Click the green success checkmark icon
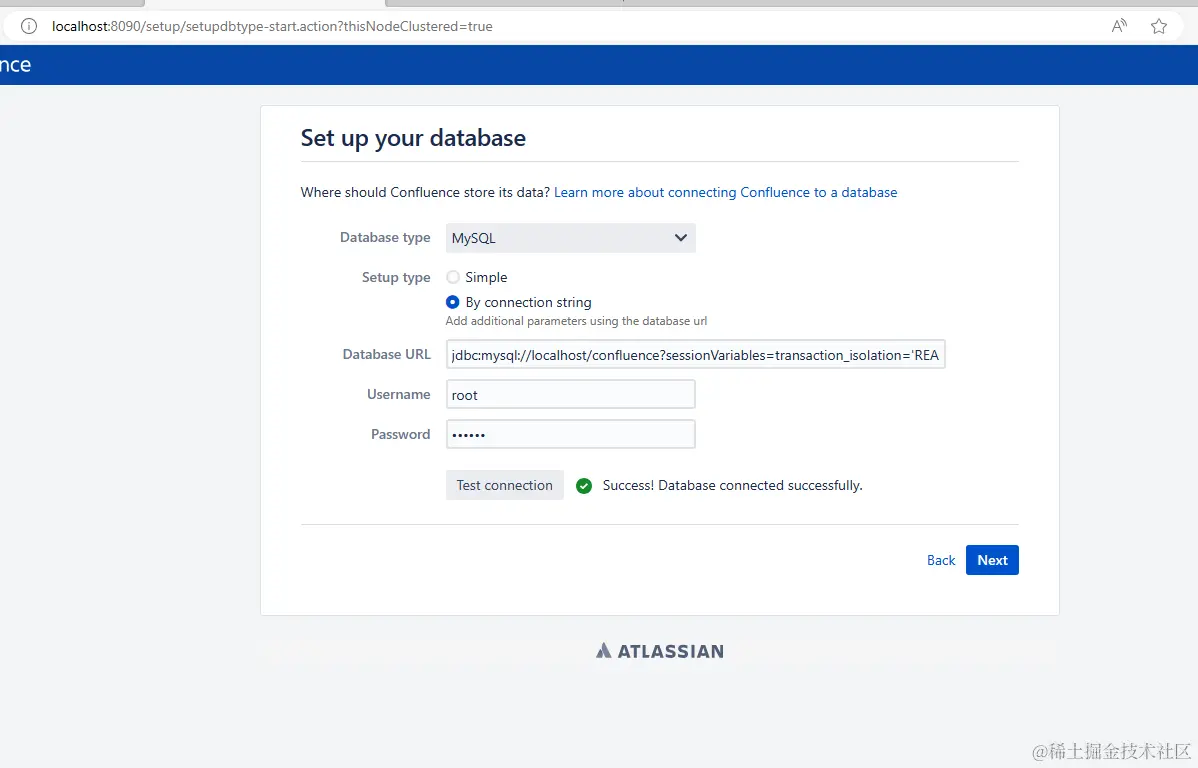 pos(583,485)
